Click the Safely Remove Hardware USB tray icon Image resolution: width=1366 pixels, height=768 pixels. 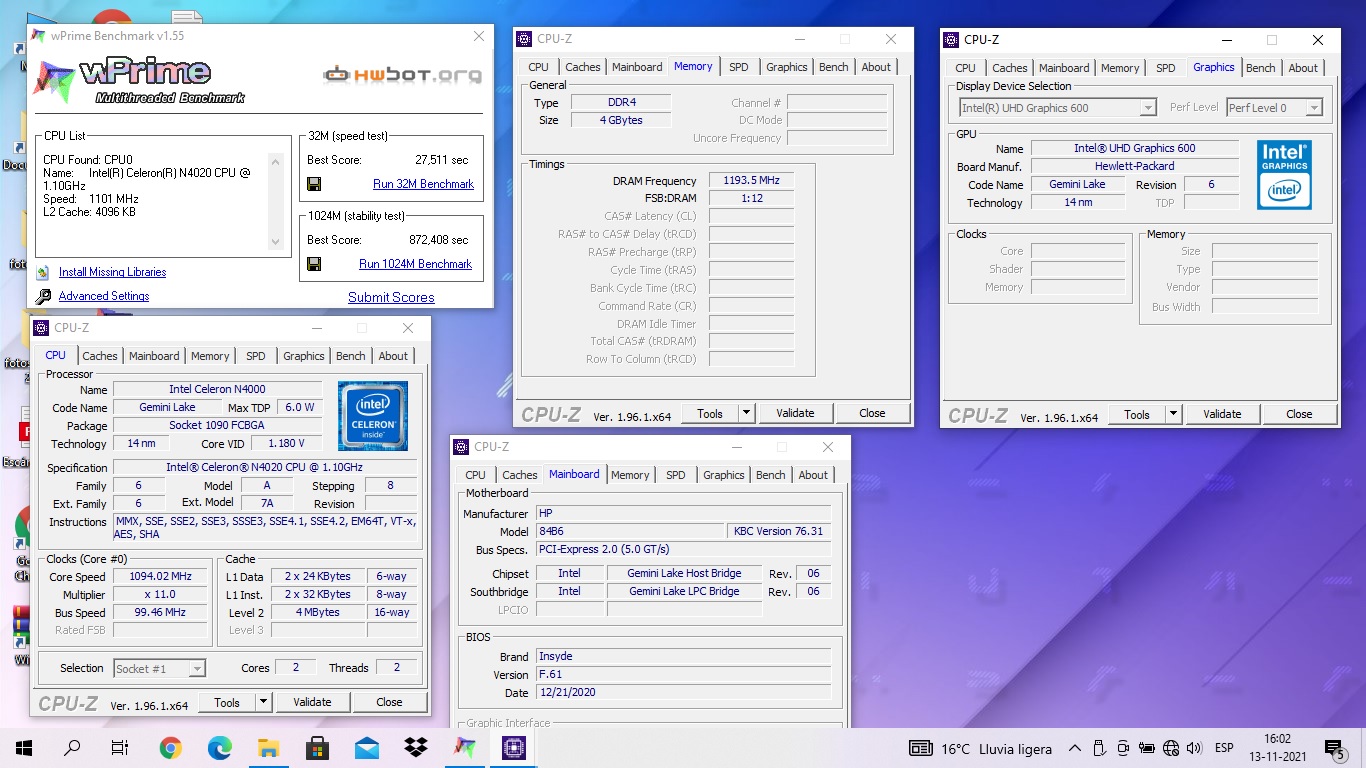(1099, 748)
